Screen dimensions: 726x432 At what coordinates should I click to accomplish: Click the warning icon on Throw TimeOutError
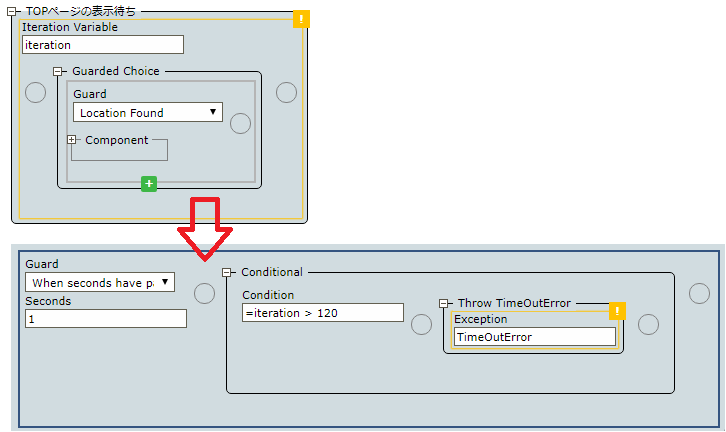[617, 311]
